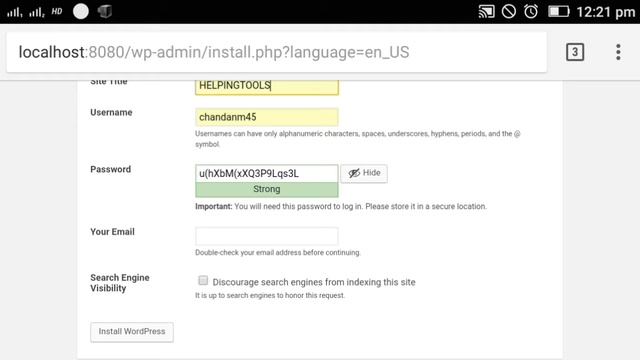Focus the Site Title field HELPINGTOOLS
The height and width of the screenshot is (360, 640).
click(x=267, y=86)
